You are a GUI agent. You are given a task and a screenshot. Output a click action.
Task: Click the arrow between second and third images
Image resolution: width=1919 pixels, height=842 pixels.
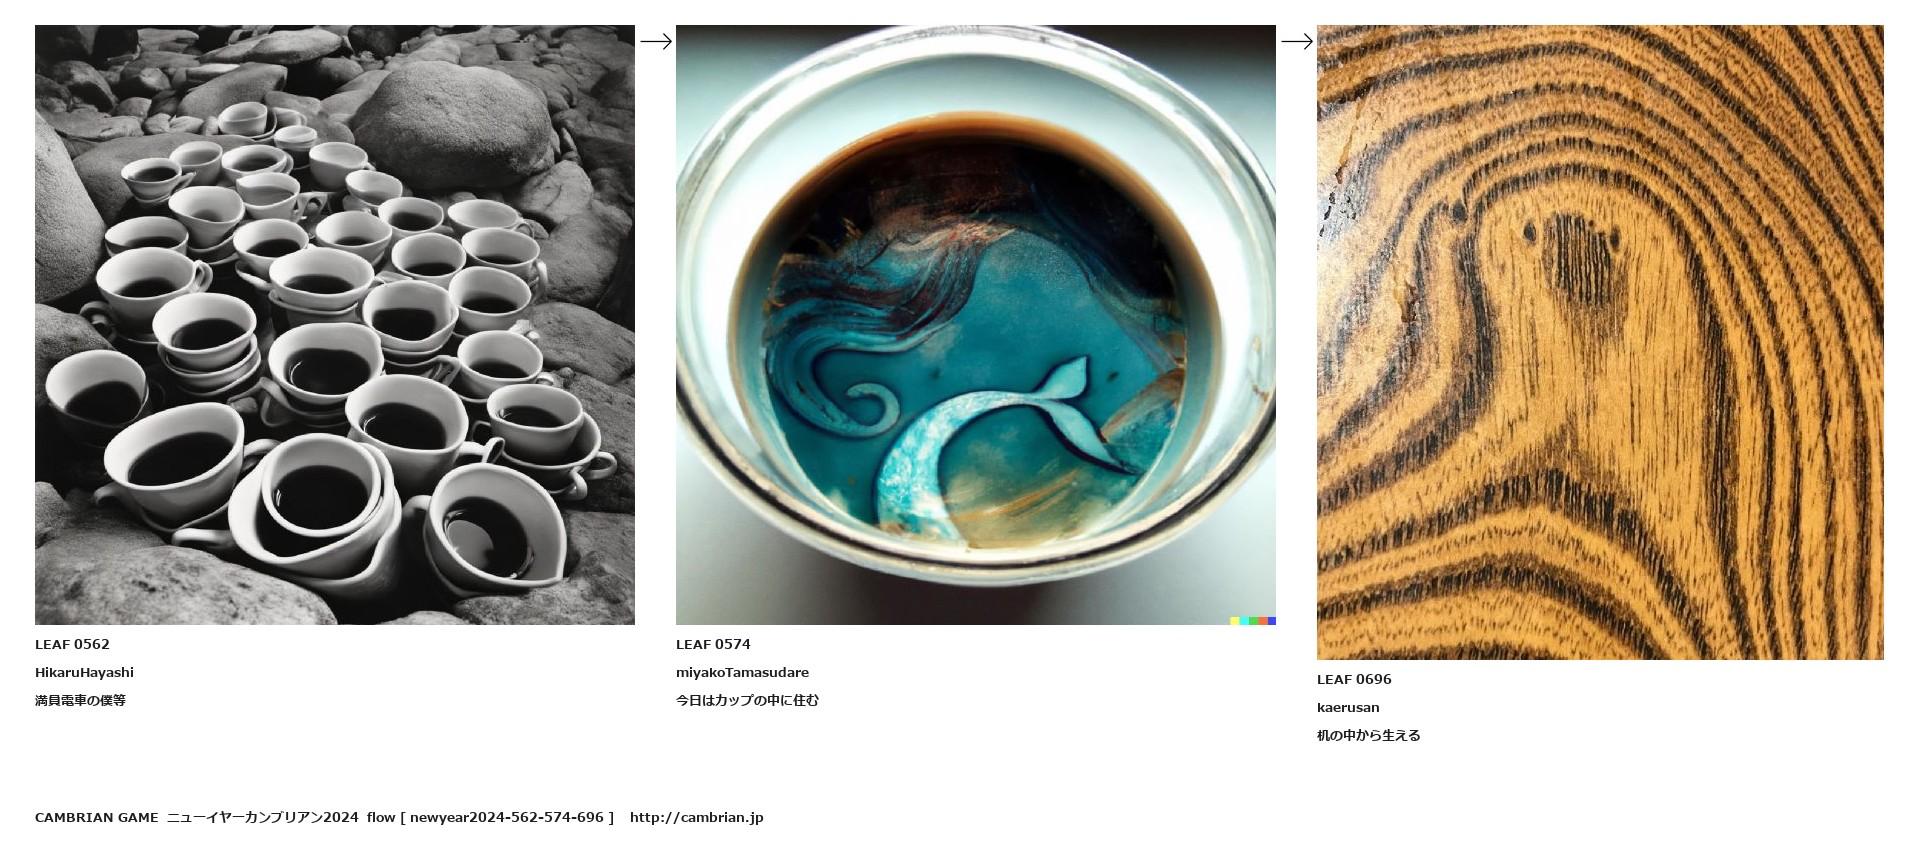tap(1297, 41)
